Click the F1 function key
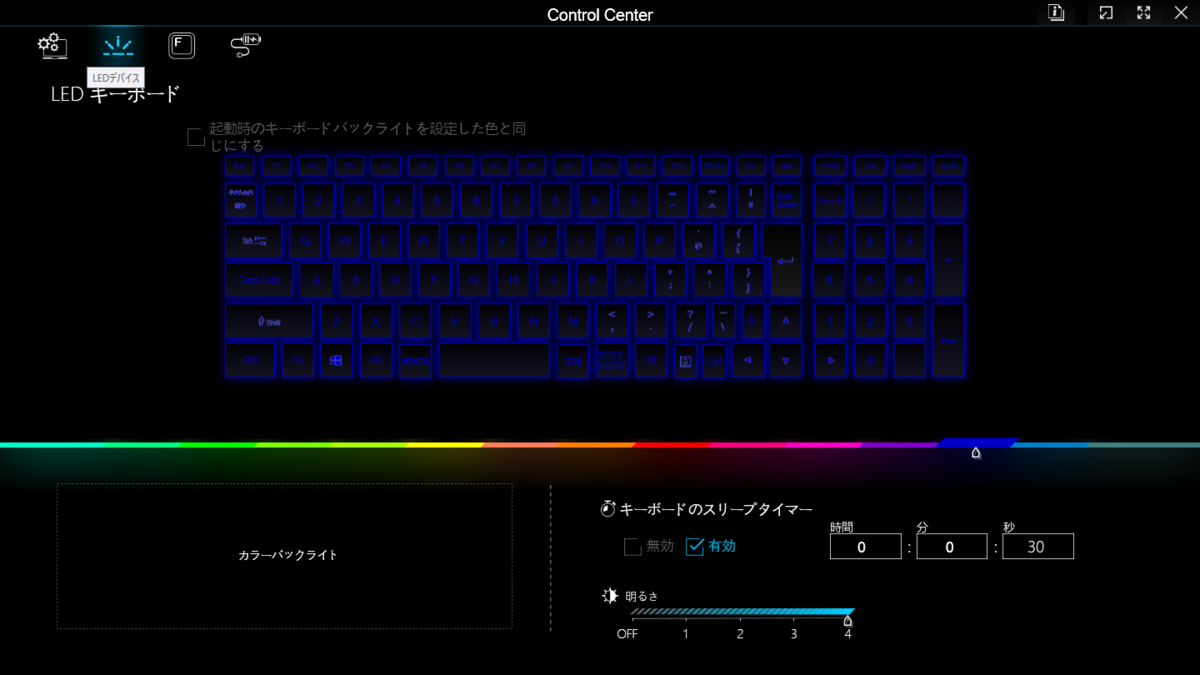1200x675 pixels. pos(277,165)
